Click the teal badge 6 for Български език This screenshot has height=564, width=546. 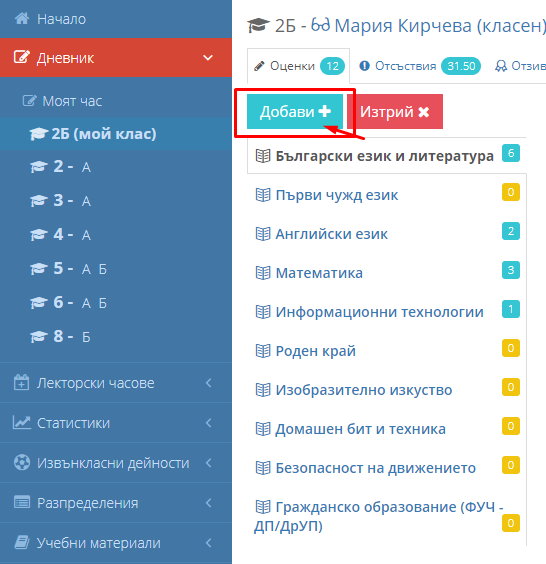(511, 153)
